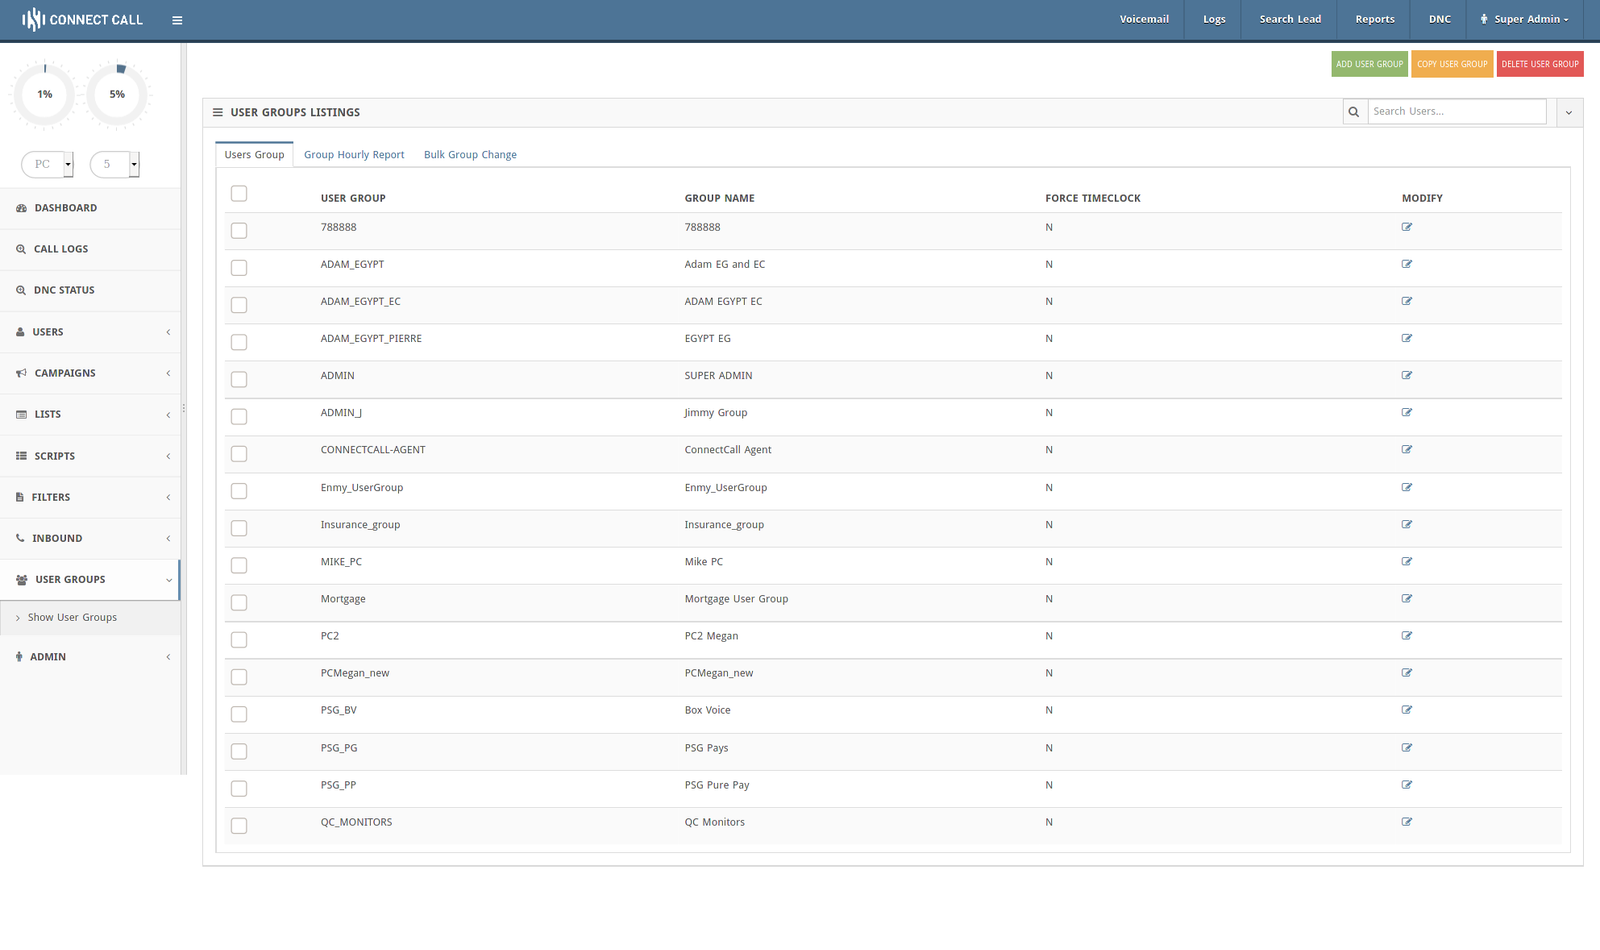This screenshot has height=950, width=1600.
Task: Click the Add User Group button
Action: [1369, 63]
